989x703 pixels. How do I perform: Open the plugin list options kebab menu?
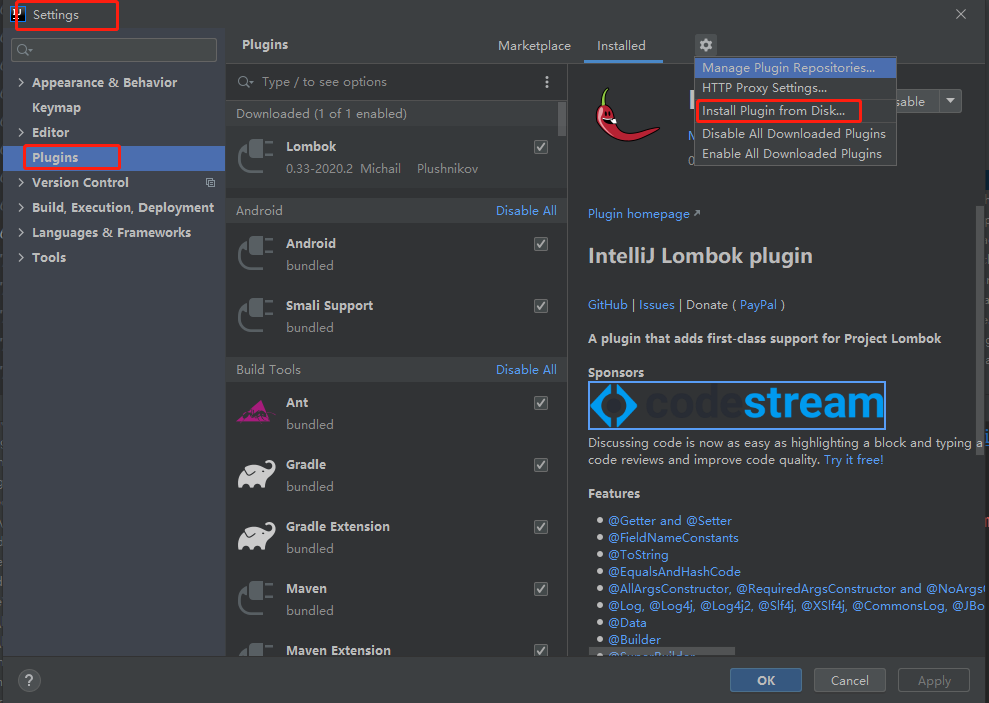point(547,82)
